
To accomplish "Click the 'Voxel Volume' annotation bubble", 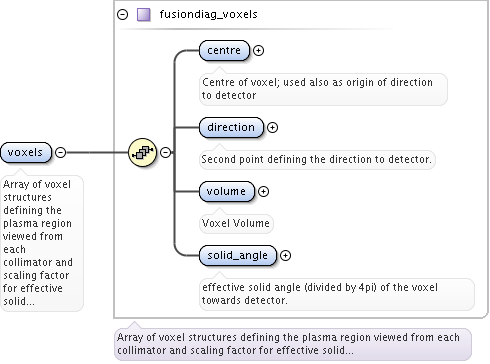I will (236, 223).
